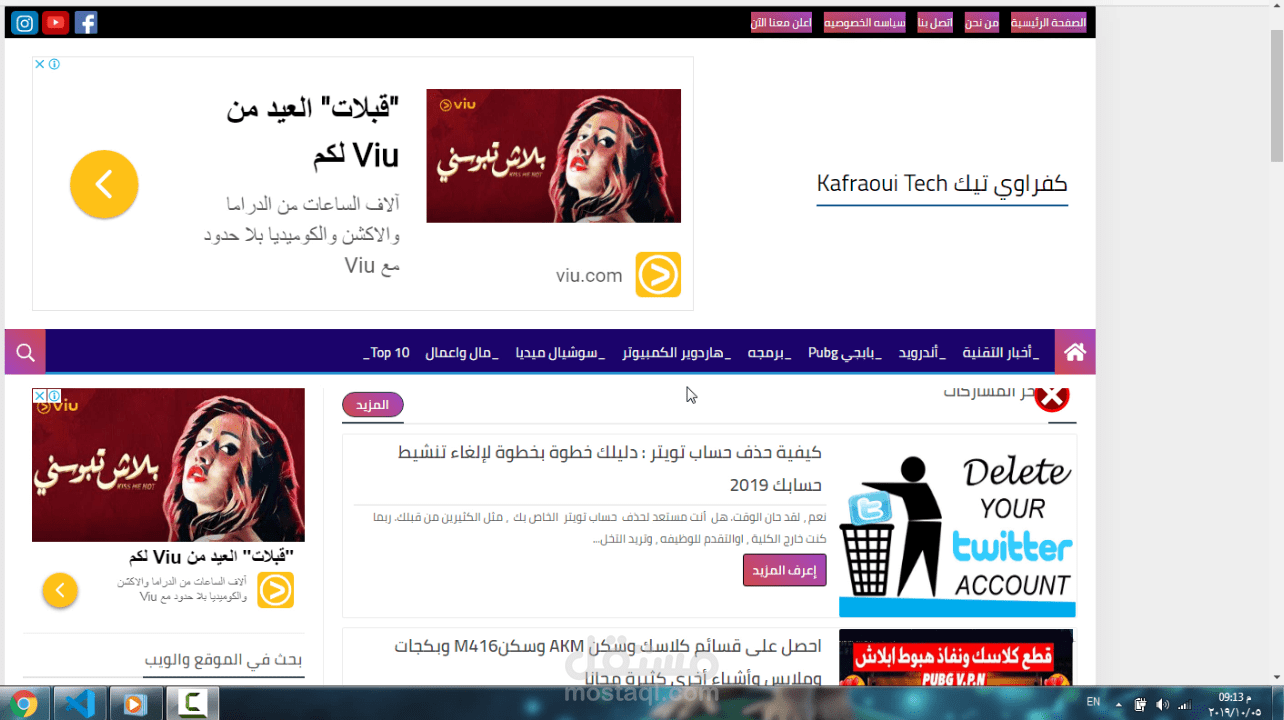Click the page vertical scrollbar thumb
The height and width of the screenshot is (720, 1284).
(x=1276, y=95)
